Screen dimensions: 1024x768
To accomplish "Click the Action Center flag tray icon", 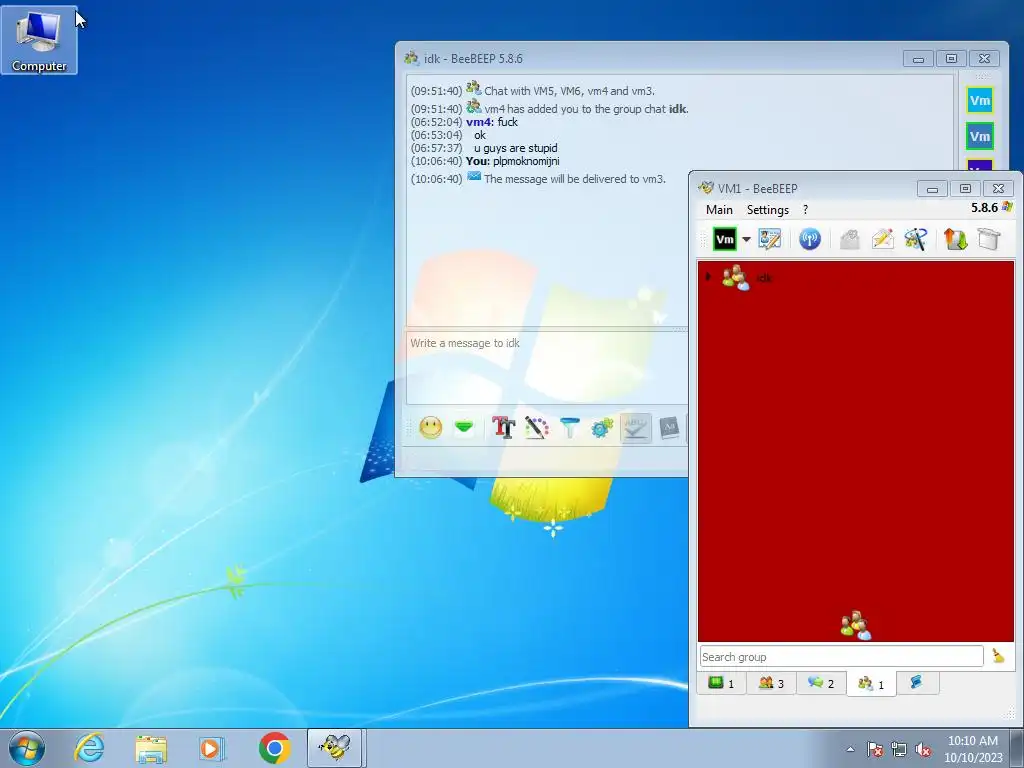I will click(x=874, y=749).
